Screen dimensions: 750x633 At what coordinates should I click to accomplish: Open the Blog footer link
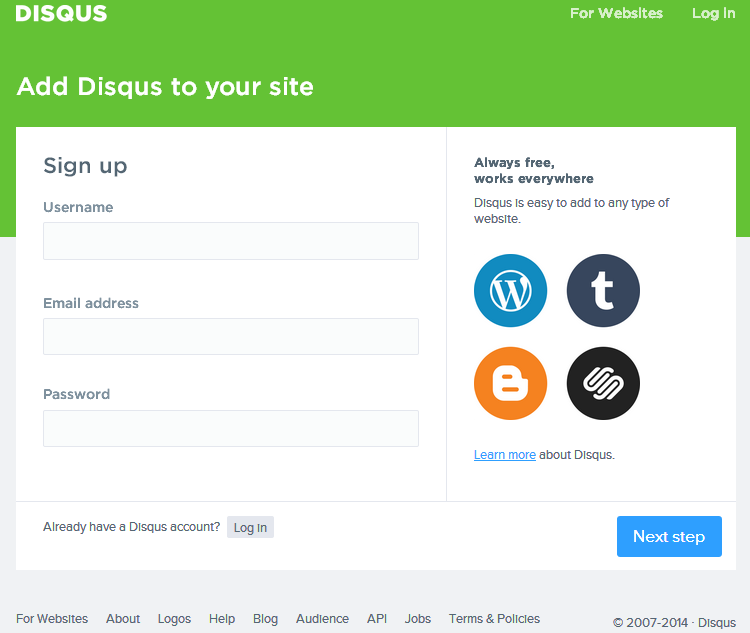(265, 619)
